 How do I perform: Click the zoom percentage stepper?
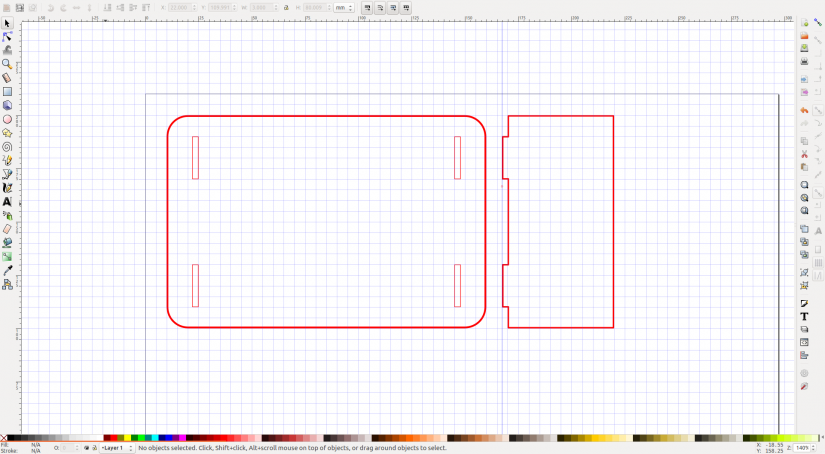pos(814,448)
